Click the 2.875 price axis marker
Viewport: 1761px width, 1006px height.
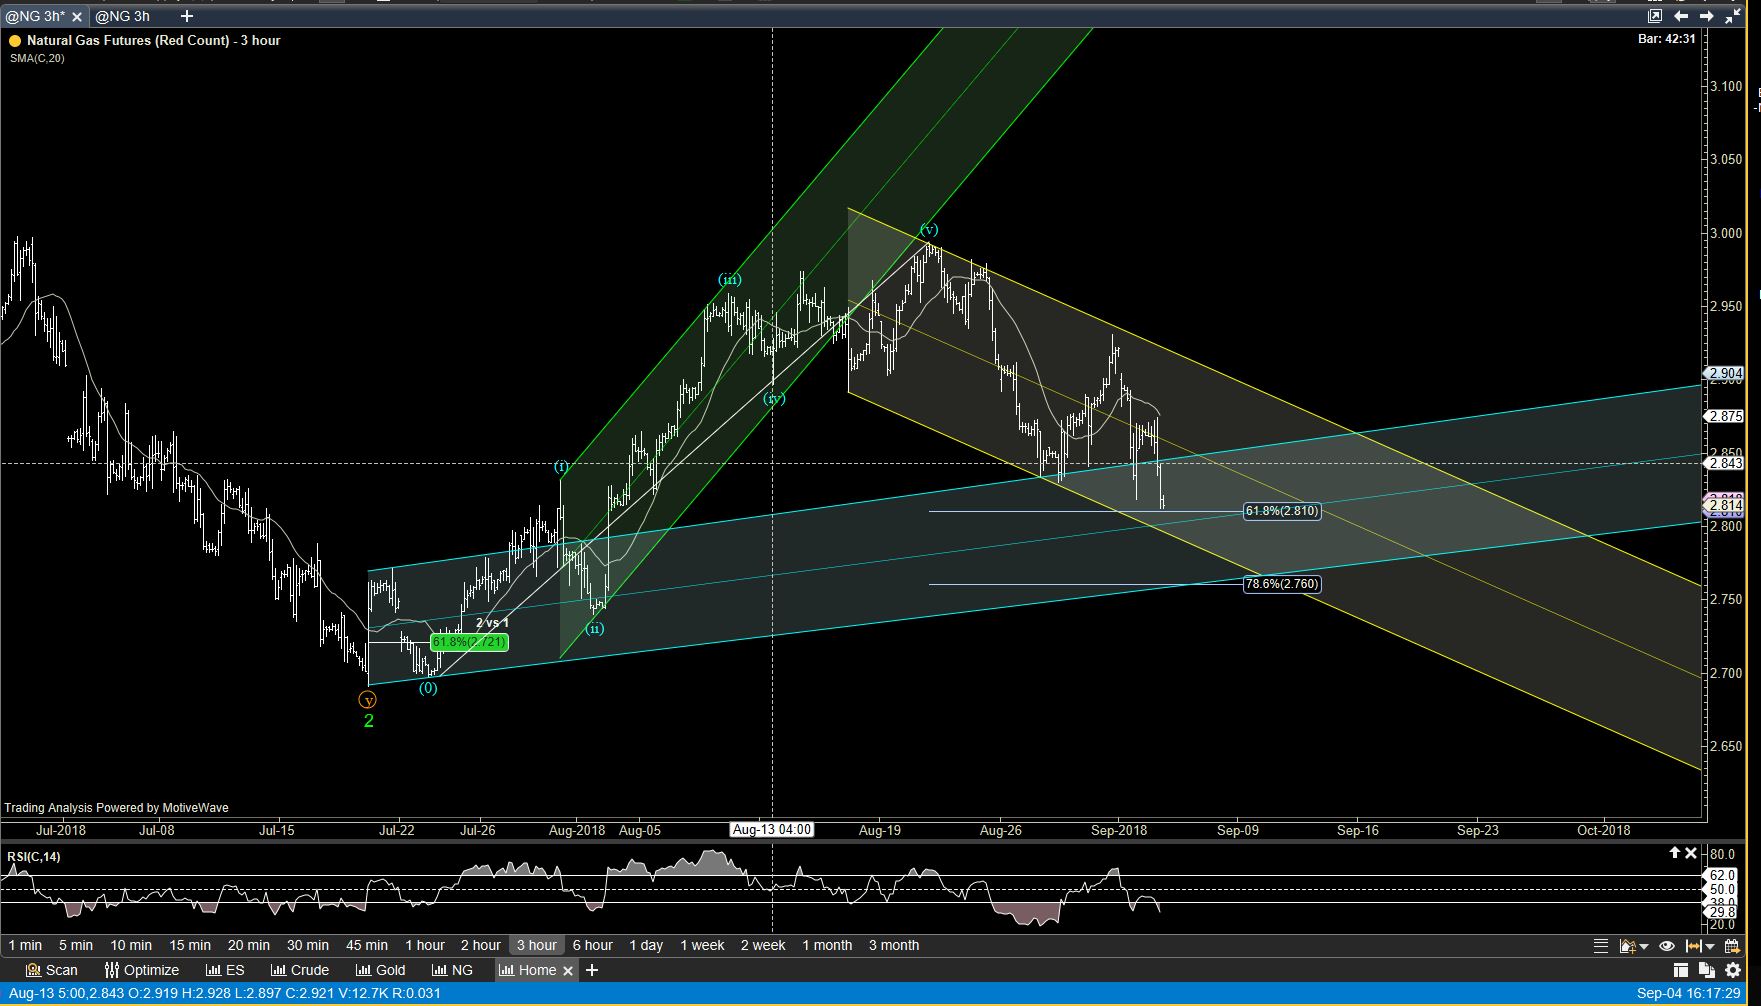[x=1725, y=416]
